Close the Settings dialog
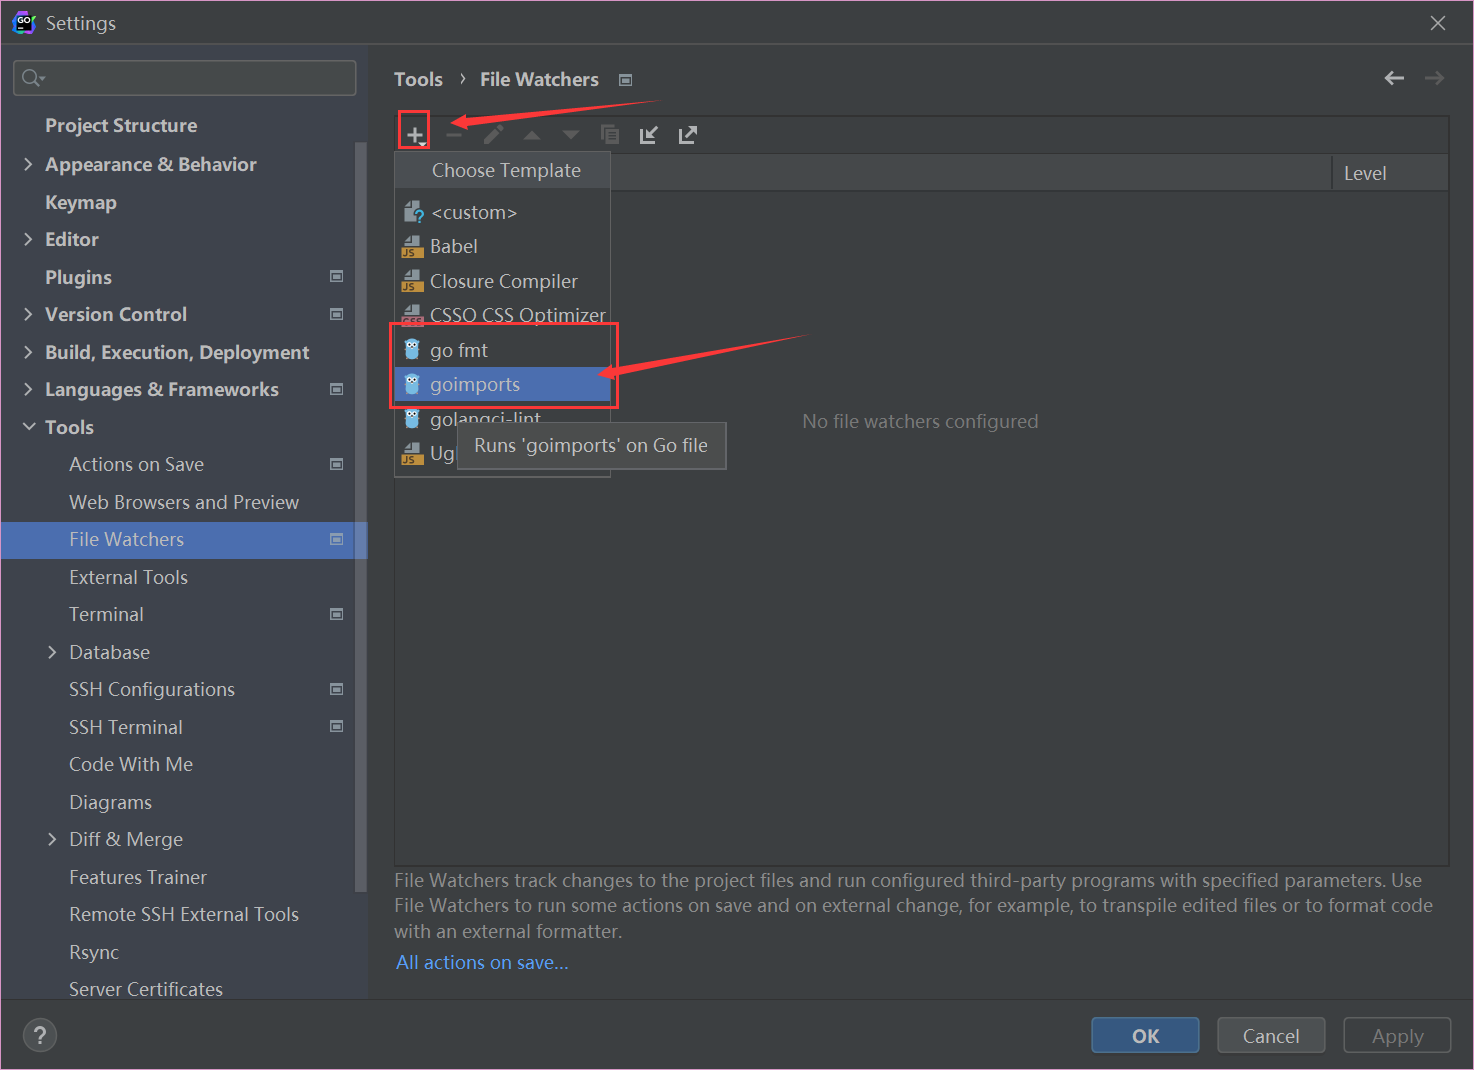The width and height of the screenshot is (1474, 1070). [1438, 23]
